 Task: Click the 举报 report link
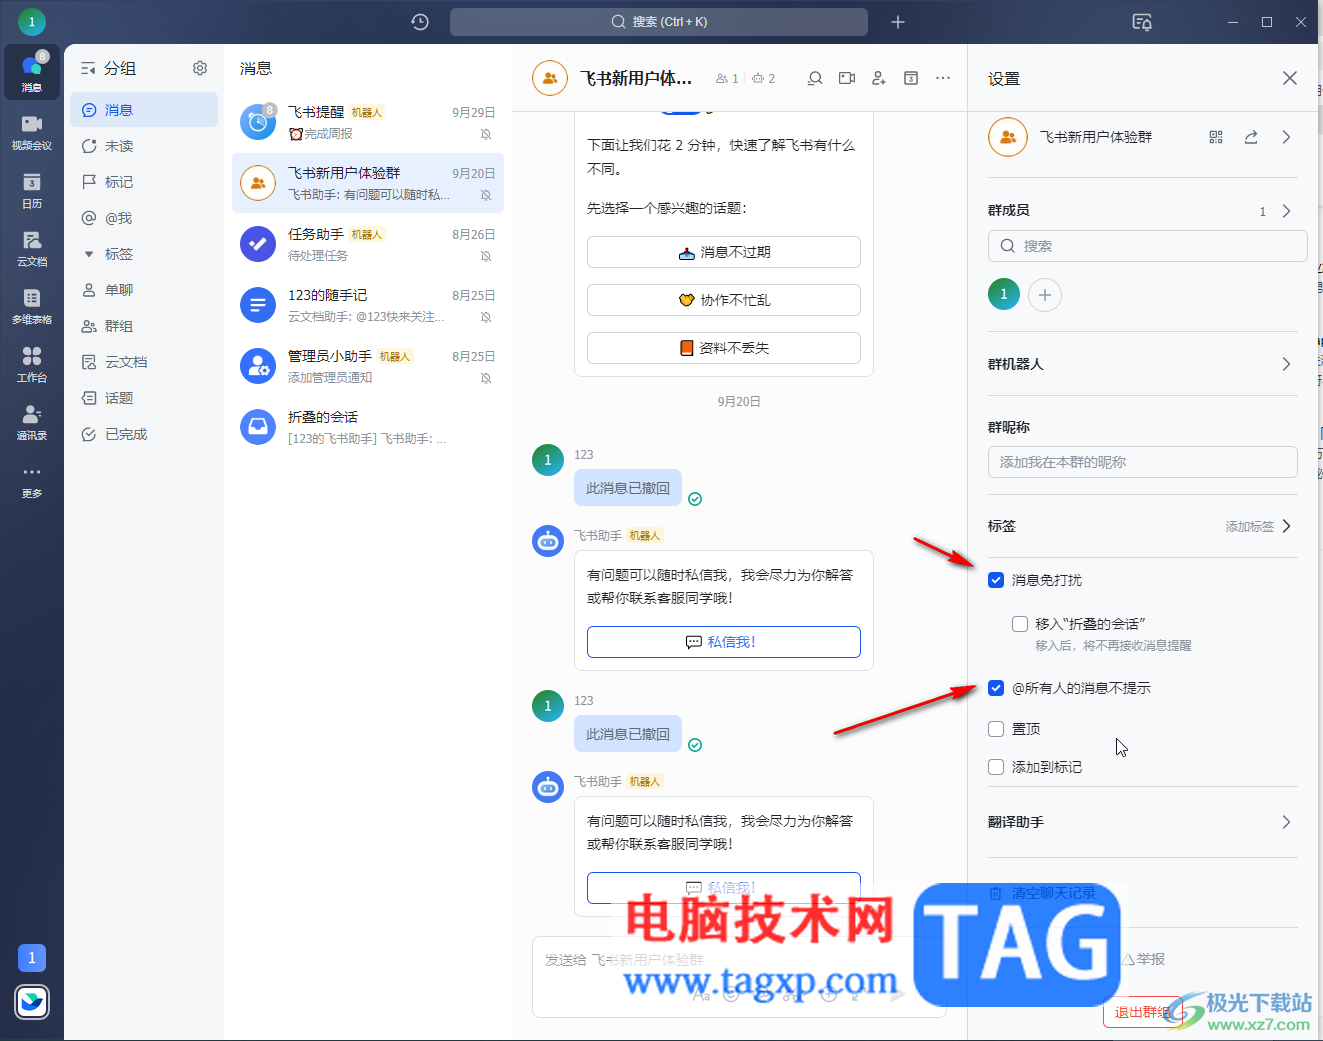click(1144, 959)
